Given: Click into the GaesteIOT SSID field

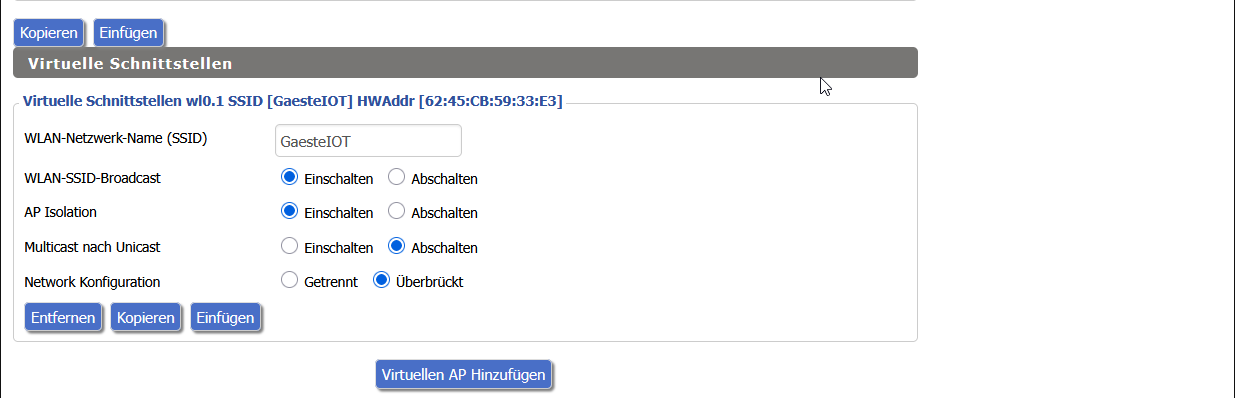Looking at the screenshot, I should pos(368,141).
